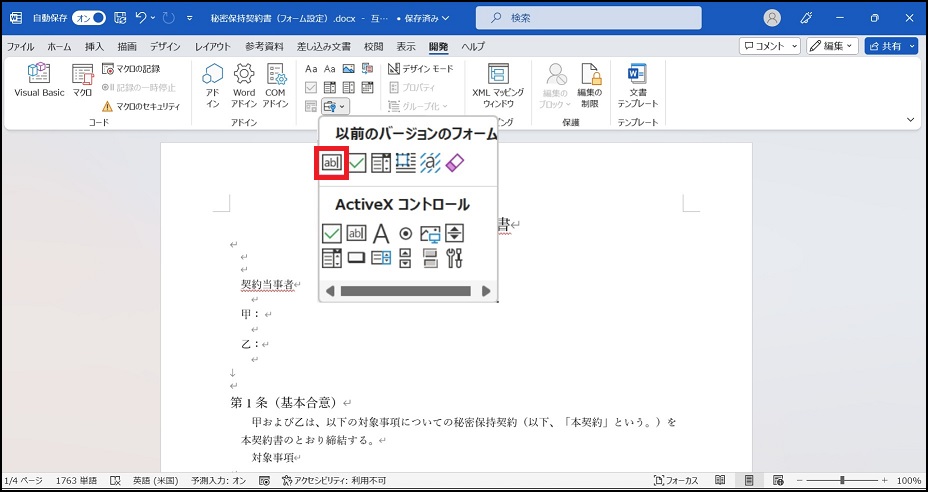Image resolution: width=928 pixels, height=492 pixels.
Task: Adjust the zoom slider in status bar
Action: (842, 480)
